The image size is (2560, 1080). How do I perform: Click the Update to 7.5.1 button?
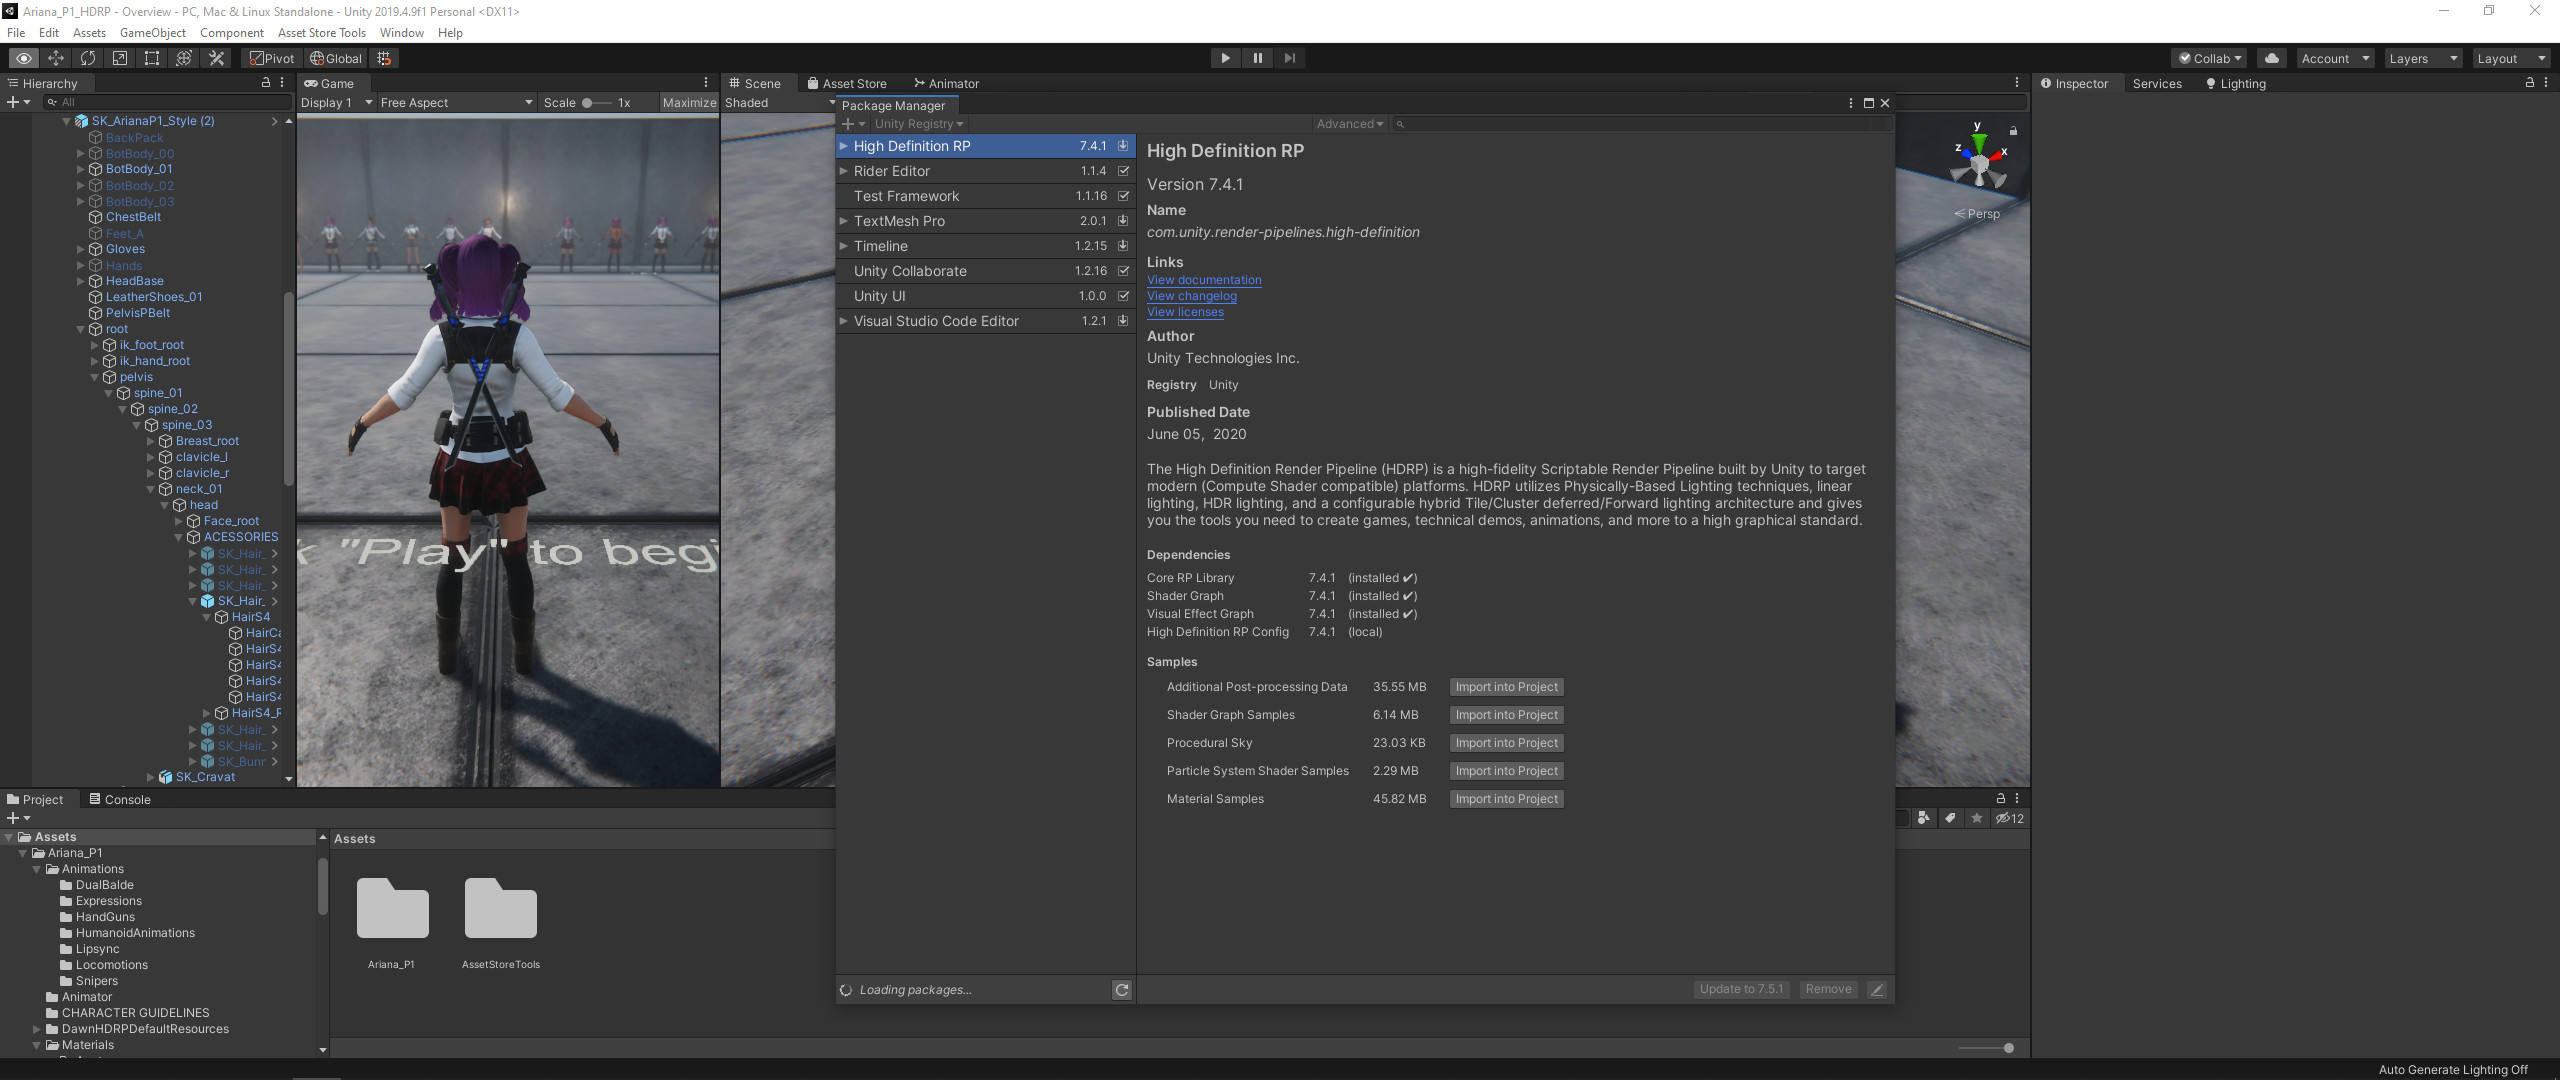click(x=1741, y=990)
